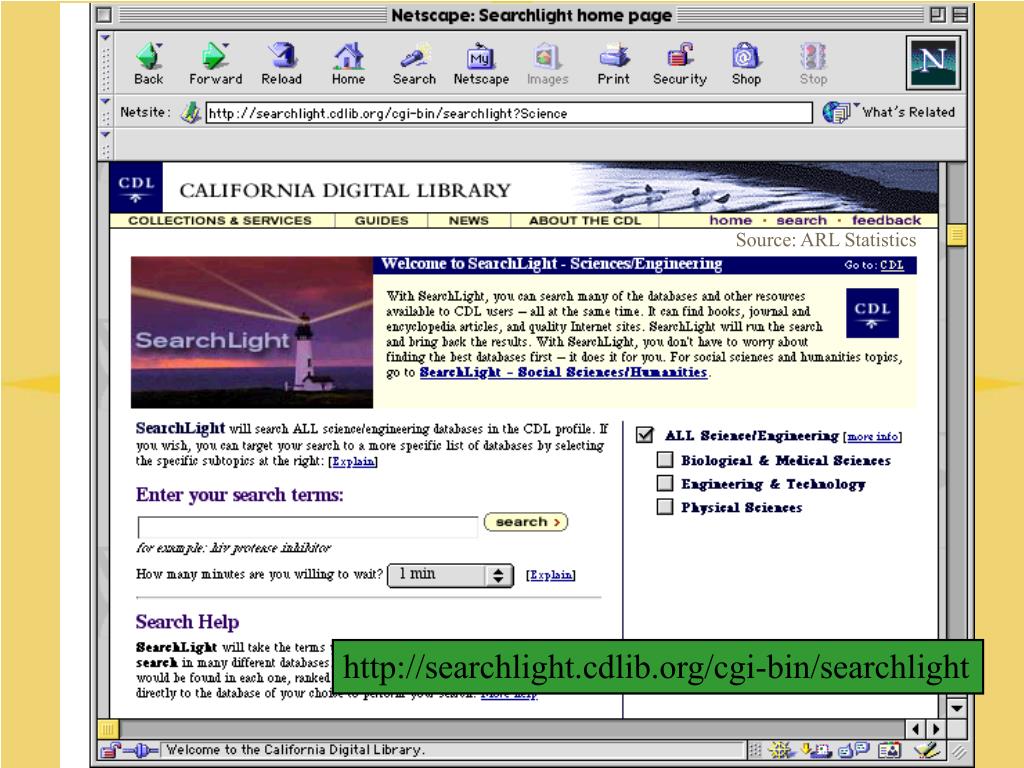Open the more info link
1024x768 pixels.
872,437
